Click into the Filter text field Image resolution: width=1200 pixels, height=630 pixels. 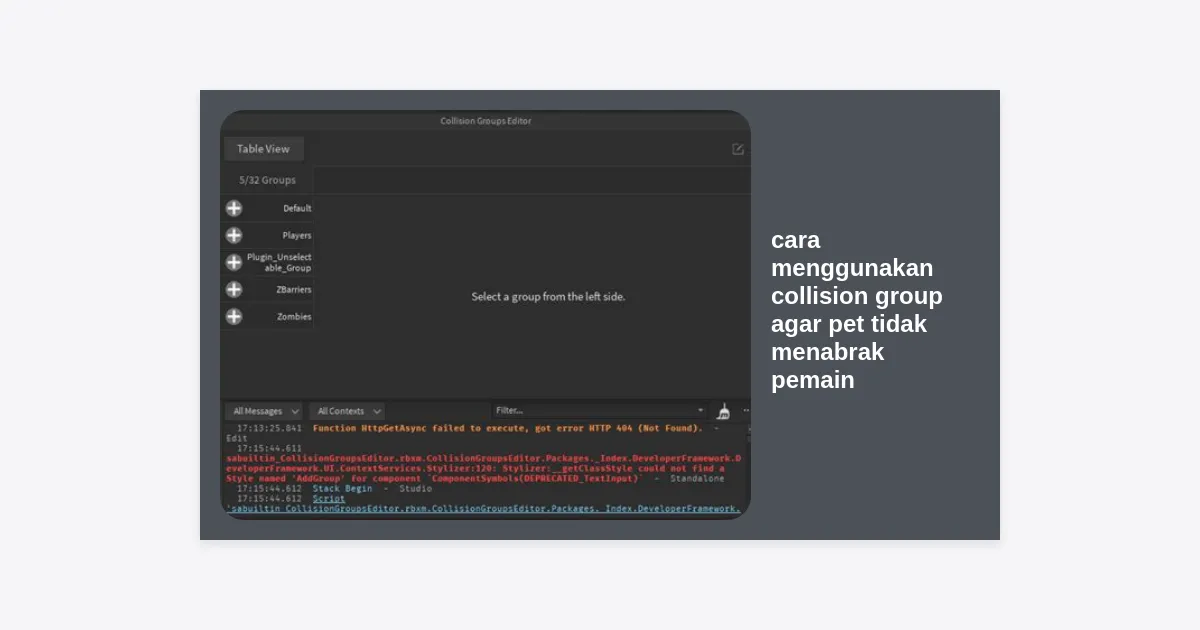coord(590,410)
